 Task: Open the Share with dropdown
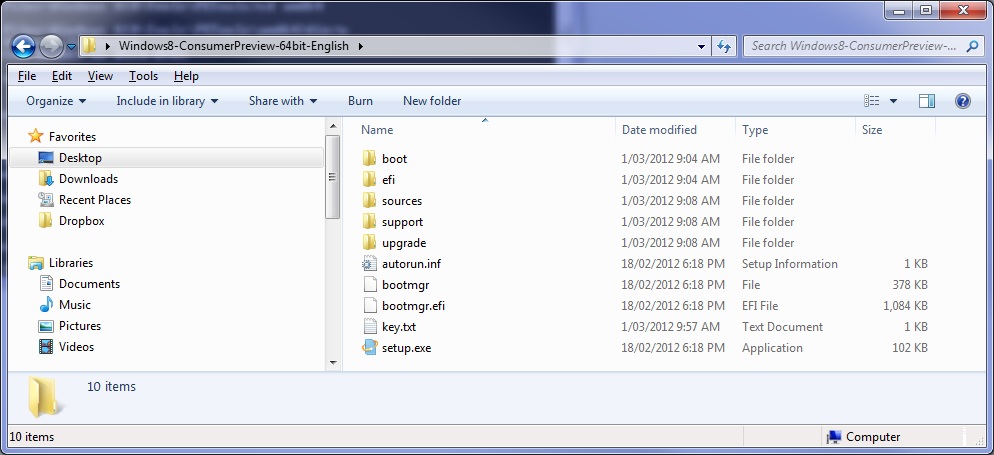coord(283,101)
